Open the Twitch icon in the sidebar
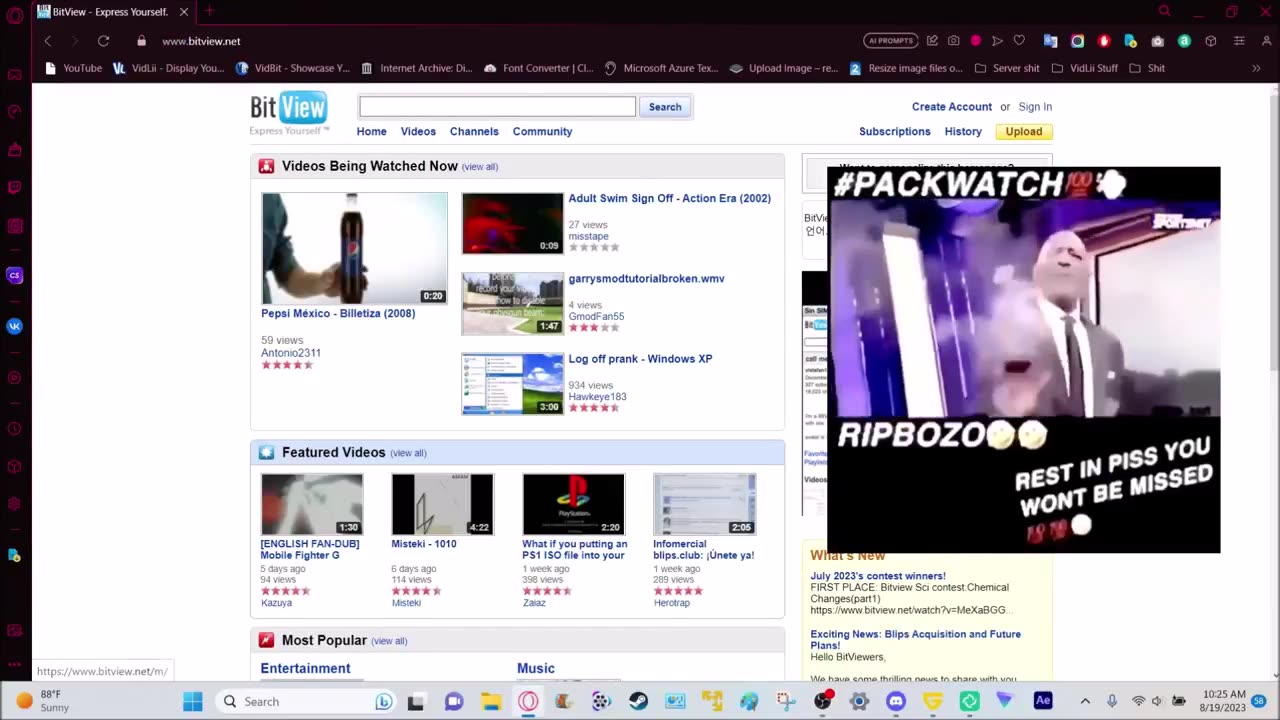The image size is (1280, 720). [14, 187]
